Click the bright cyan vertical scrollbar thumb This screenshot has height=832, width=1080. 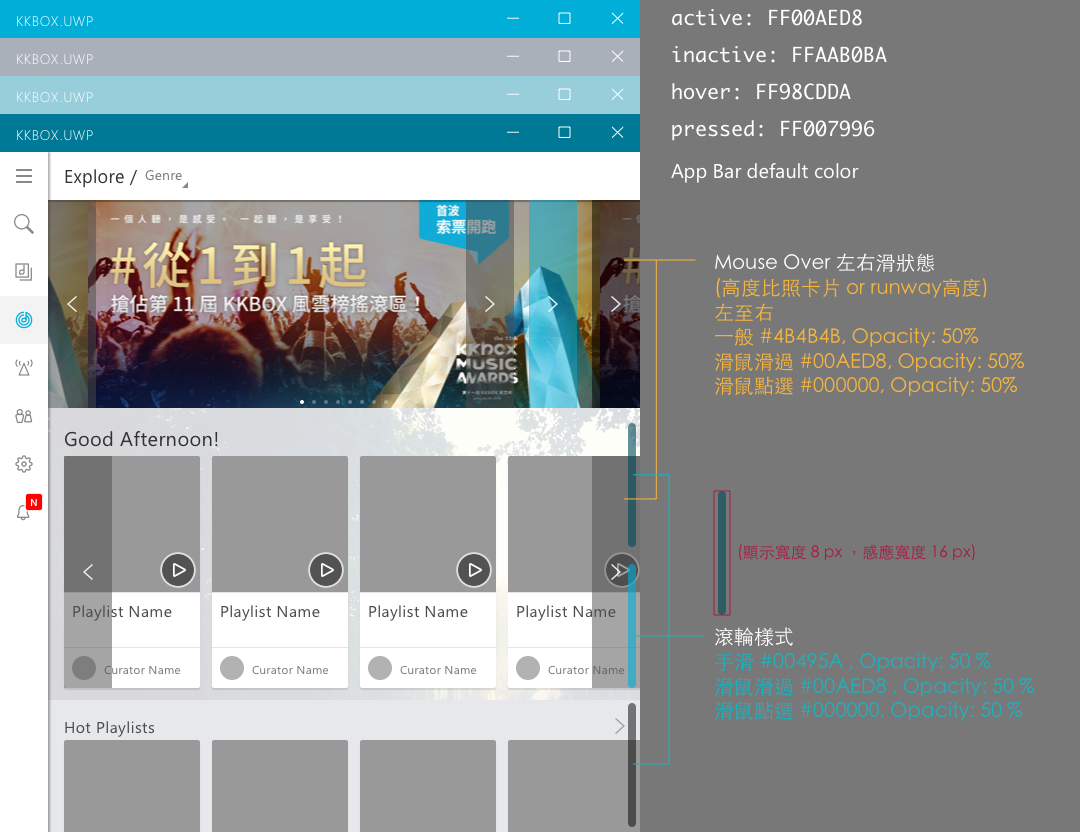point(632,625)
